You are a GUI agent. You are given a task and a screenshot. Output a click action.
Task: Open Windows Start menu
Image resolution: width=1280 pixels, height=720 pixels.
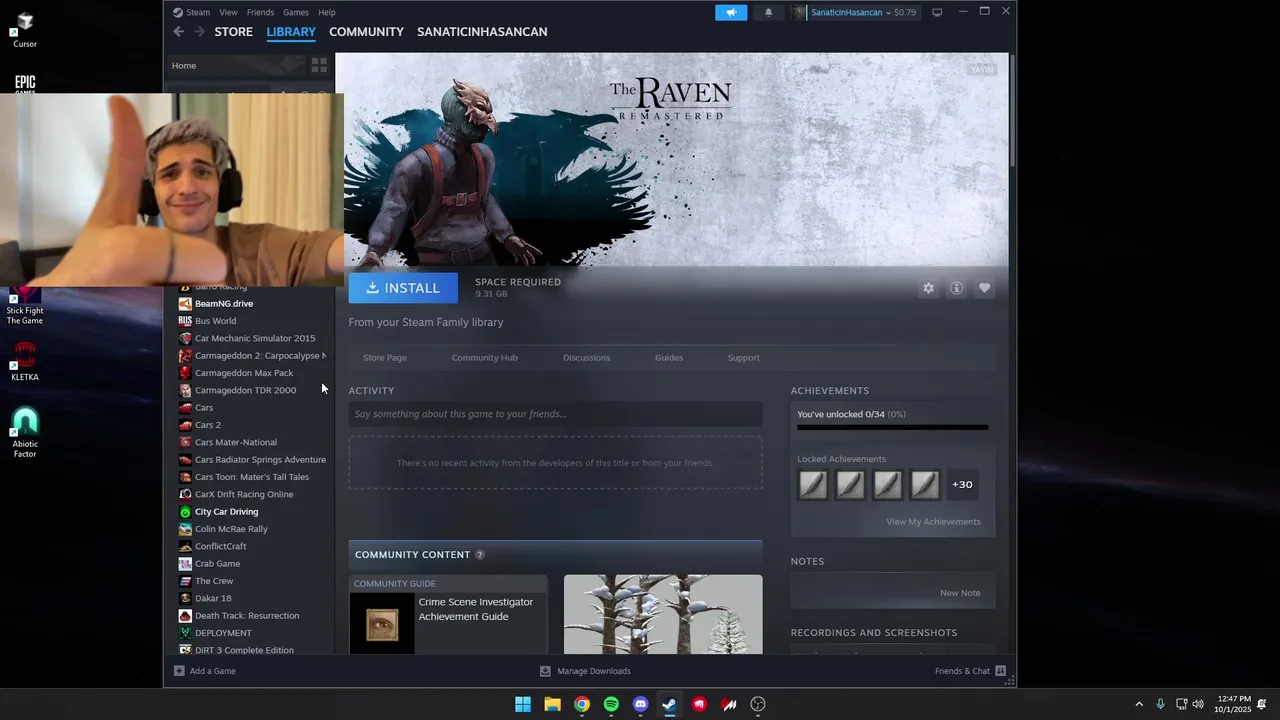[x=523, y=704]
